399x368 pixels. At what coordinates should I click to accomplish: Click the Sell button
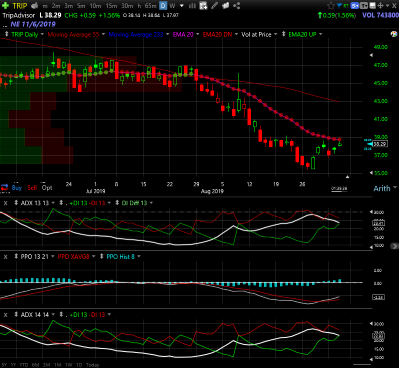[x=32, y=188]
